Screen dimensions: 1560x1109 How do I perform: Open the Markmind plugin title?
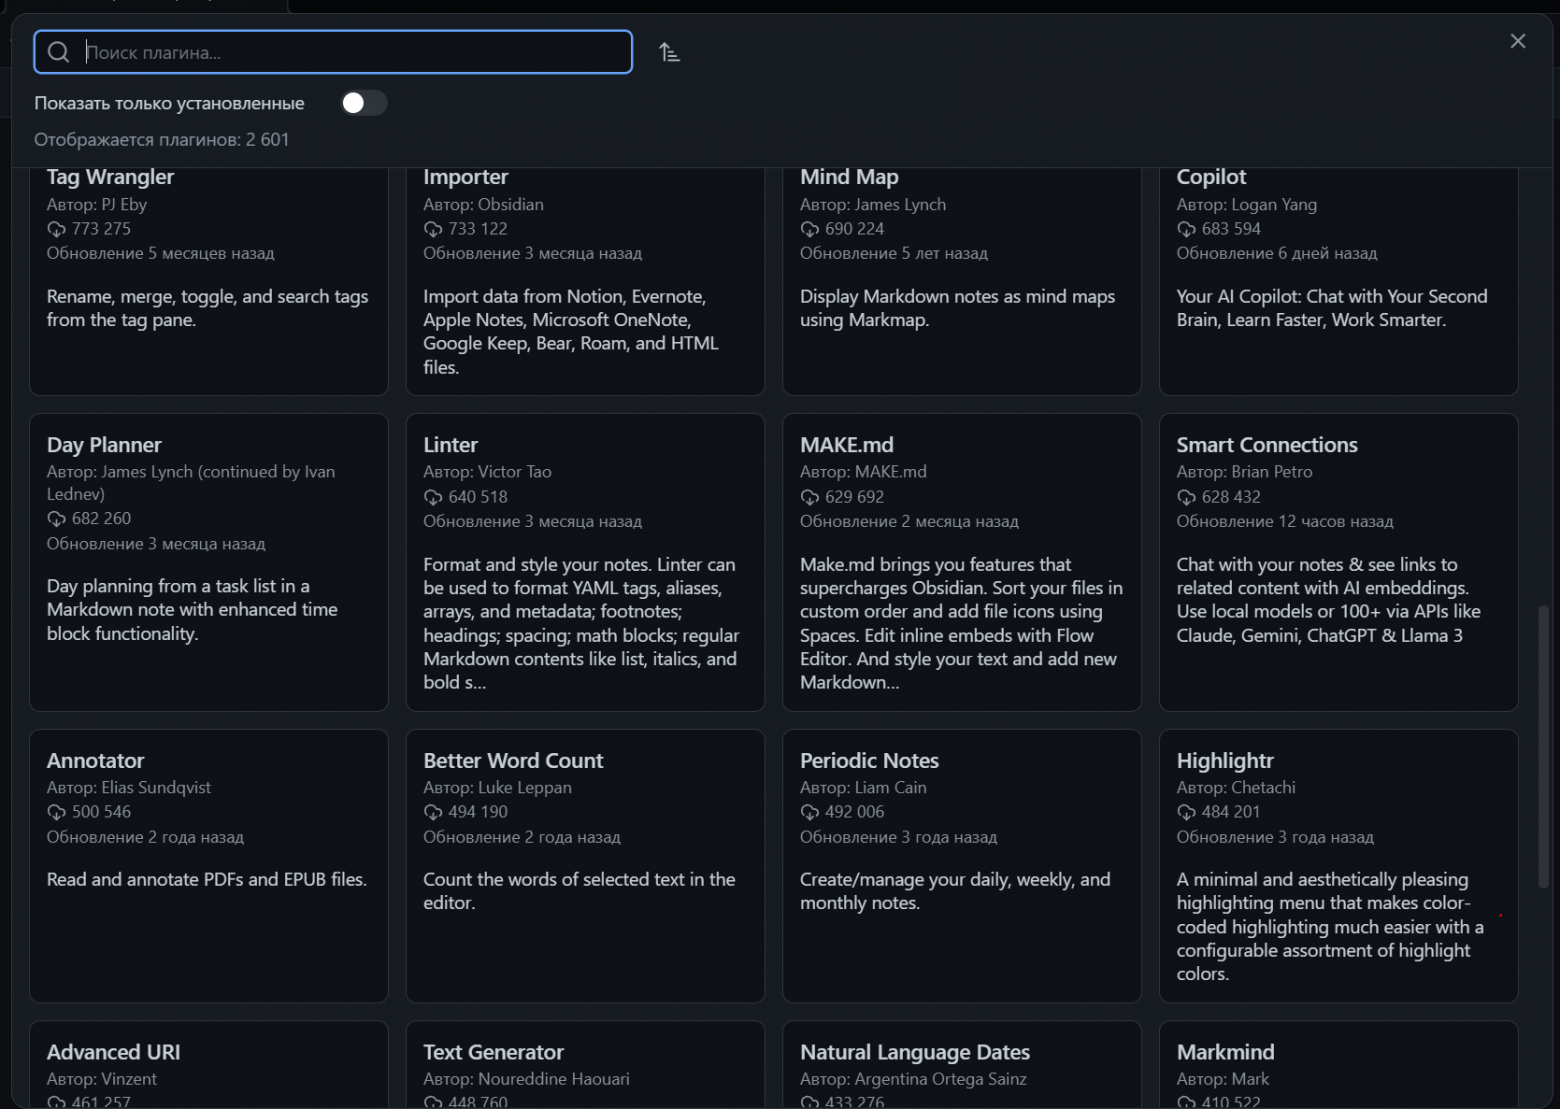pyautogui.click(x=1225, y=1052)
